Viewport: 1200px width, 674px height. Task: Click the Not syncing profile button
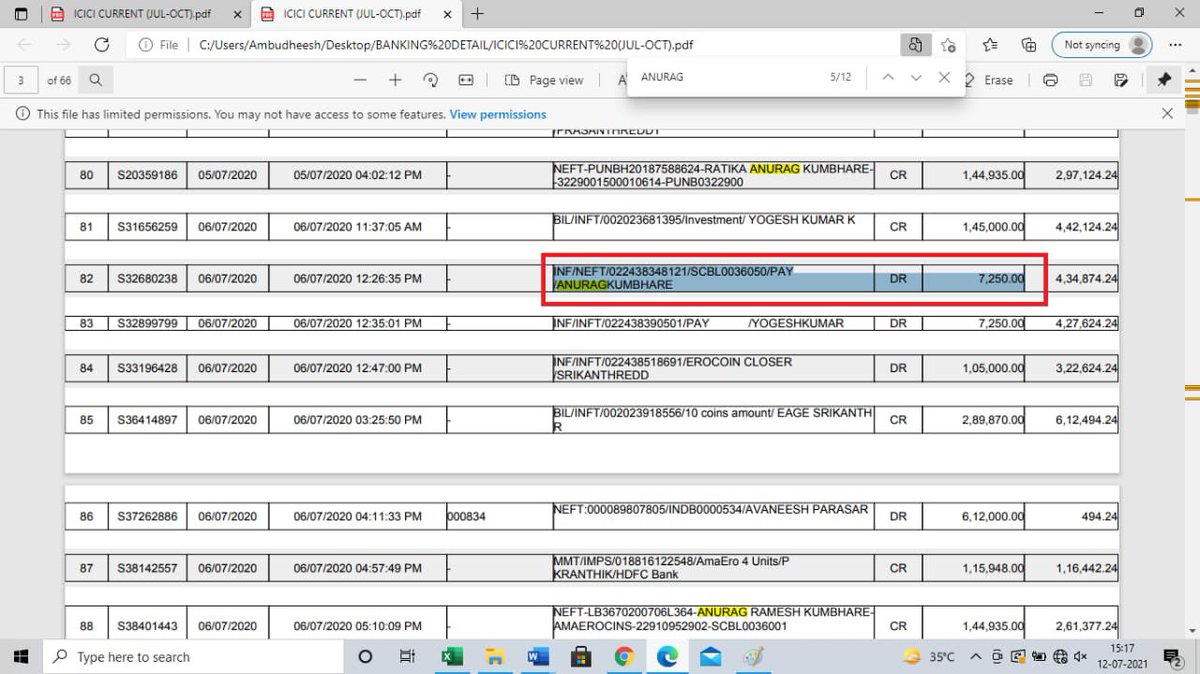tap(1101, 45)
